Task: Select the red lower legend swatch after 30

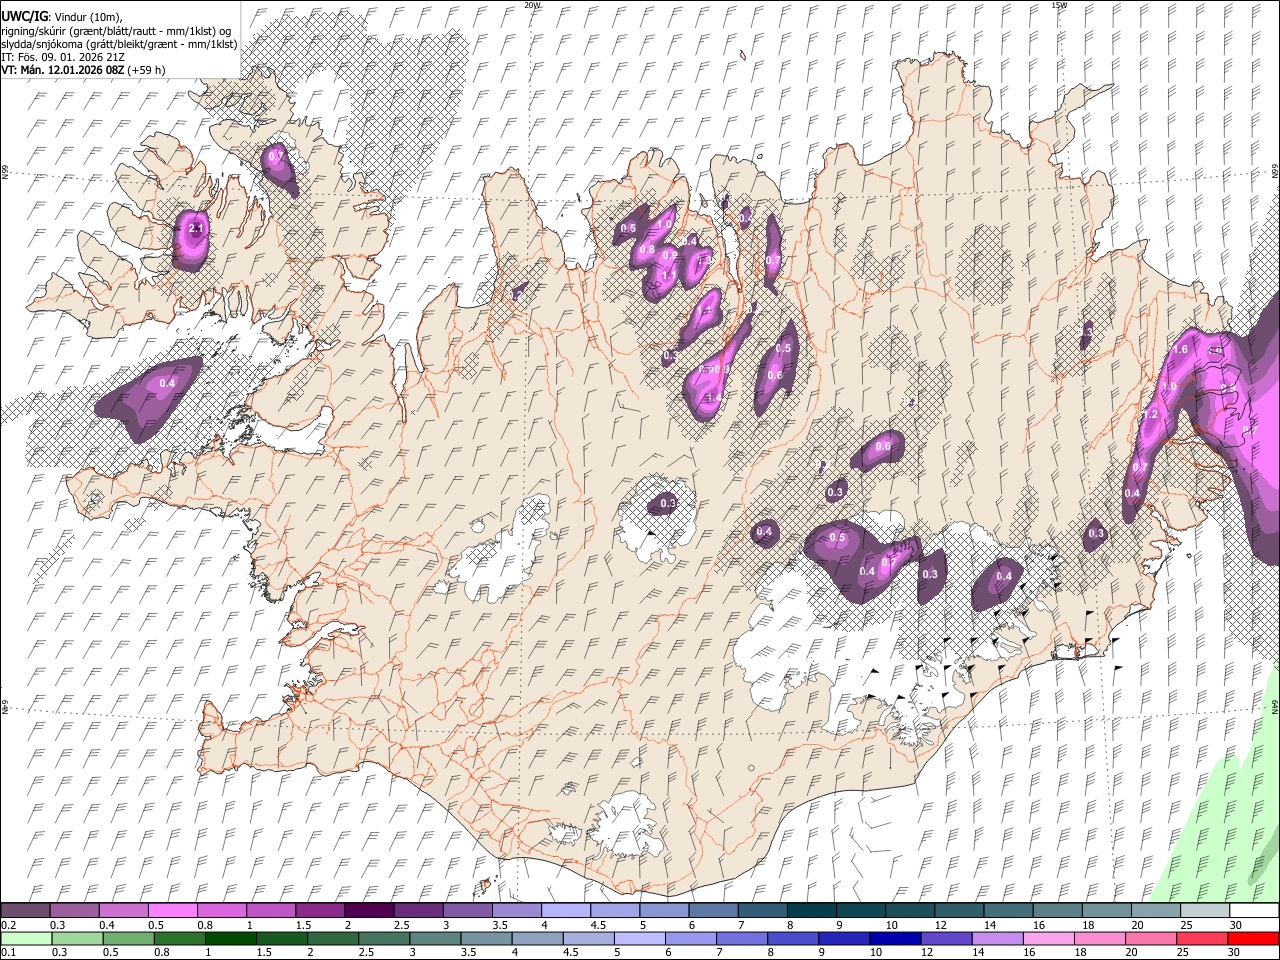Action: coord(1253,938)
